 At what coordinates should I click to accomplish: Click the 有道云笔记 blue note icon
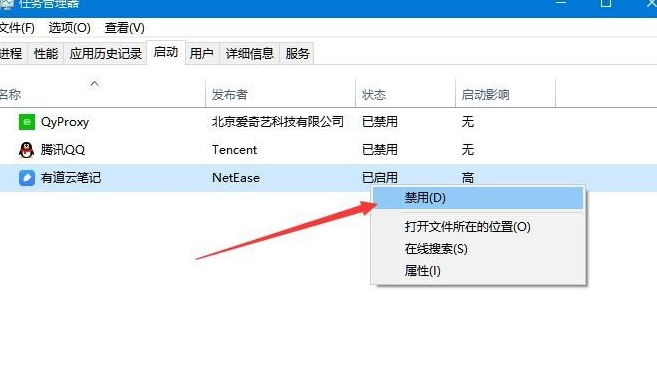pos(27,178)
